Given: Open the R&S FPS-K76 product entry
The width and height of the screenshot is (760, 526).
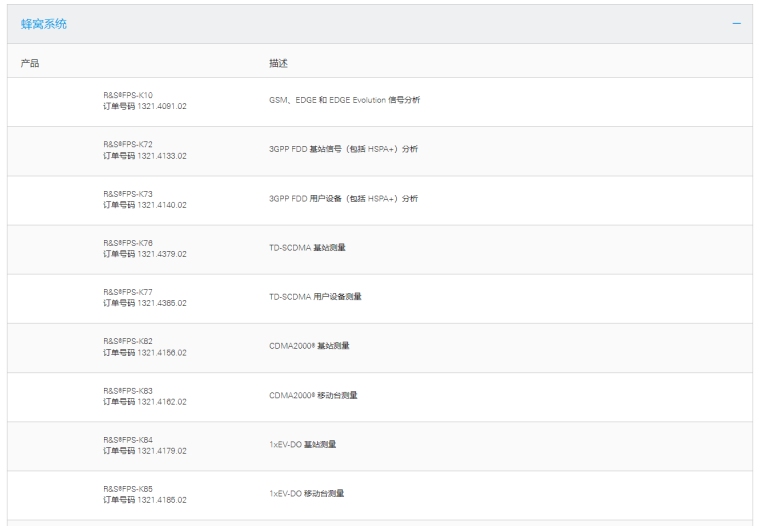Looking at the screenshot, I should (128, 242).
